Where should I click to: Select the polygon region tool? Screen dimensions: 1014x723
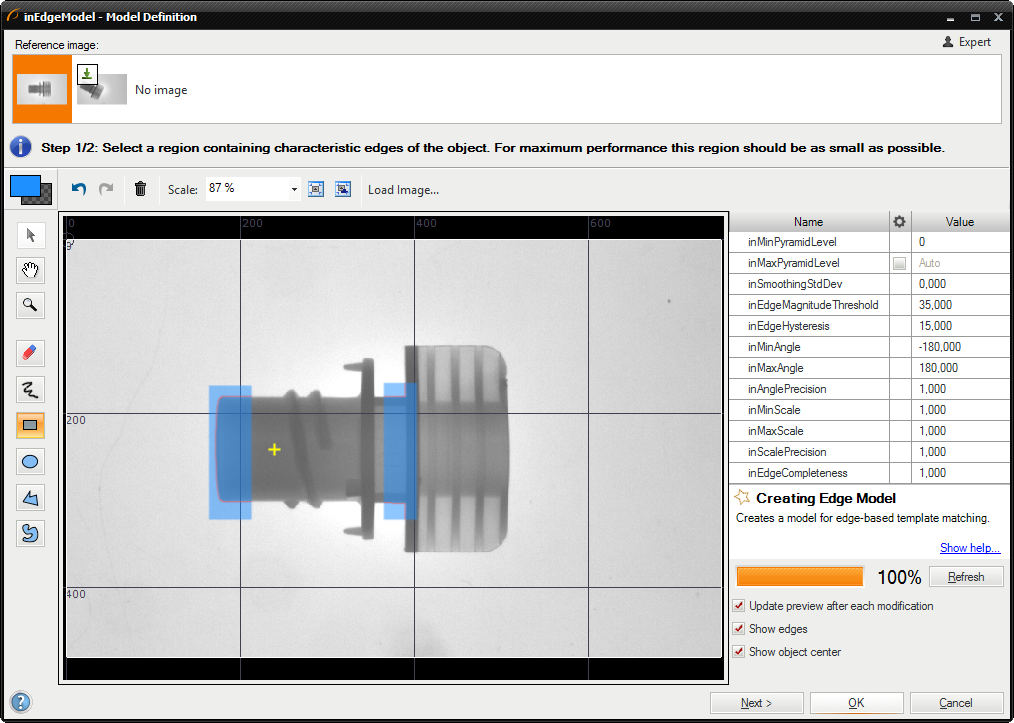(30, 497)
